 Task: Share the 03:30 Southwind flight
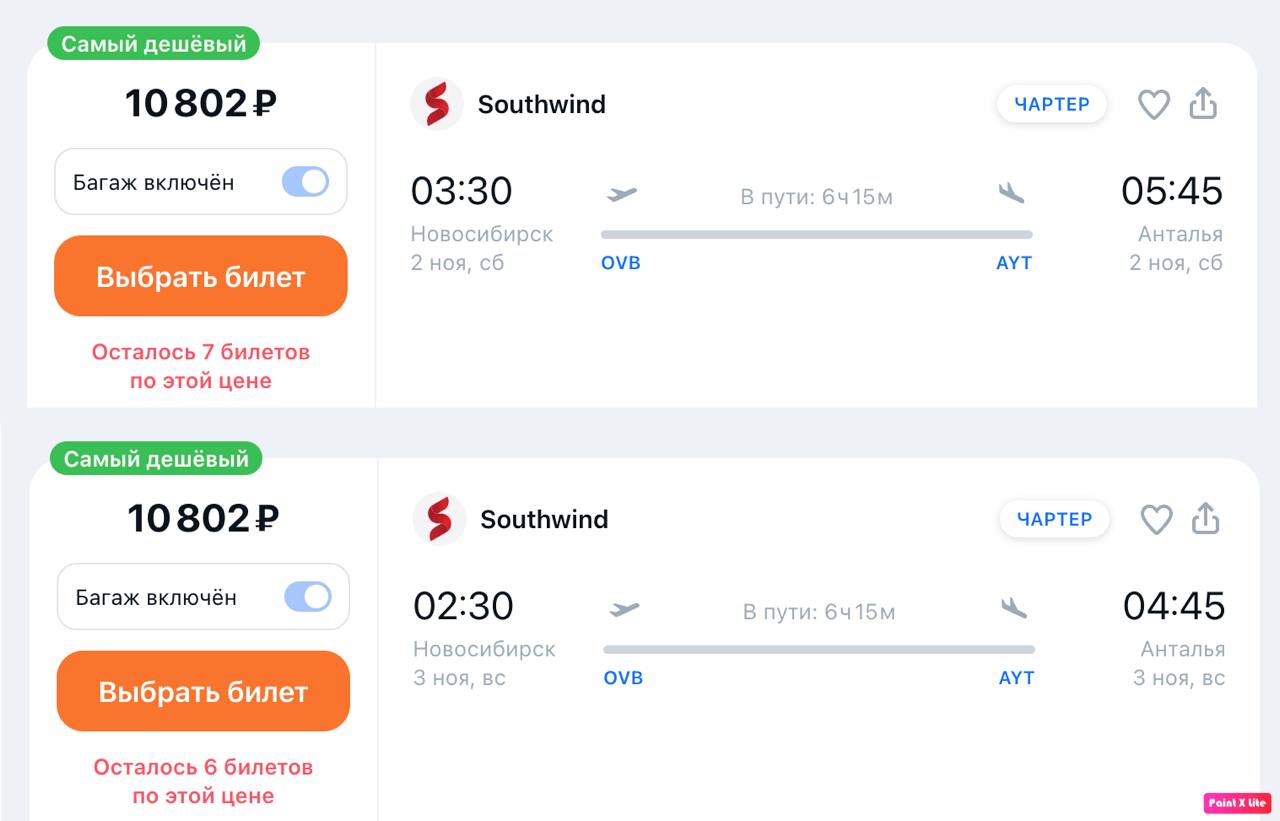pyautogui.click(x=1203, y=103)
